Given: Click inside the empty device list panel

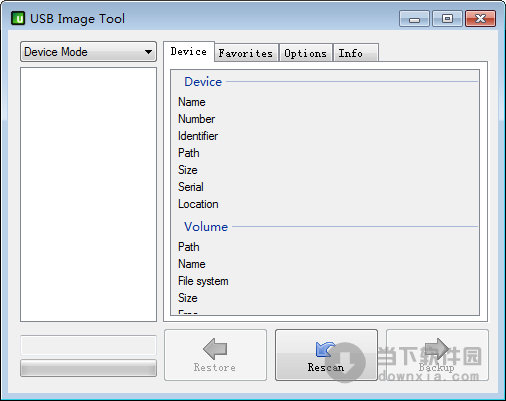Looking at the screenshot, I should [88, 194].
